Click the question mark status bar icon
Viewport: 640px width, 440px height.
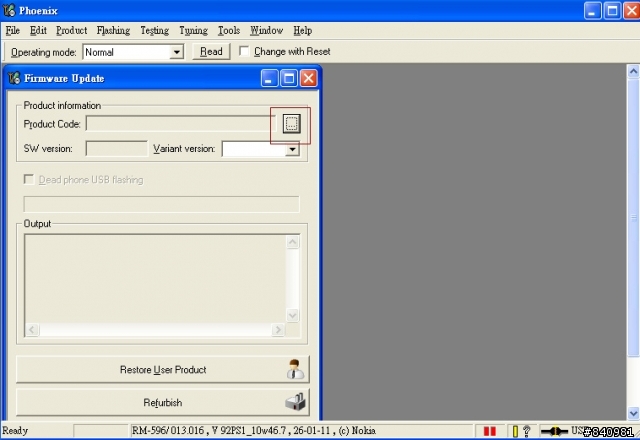[x=527, y=431]
